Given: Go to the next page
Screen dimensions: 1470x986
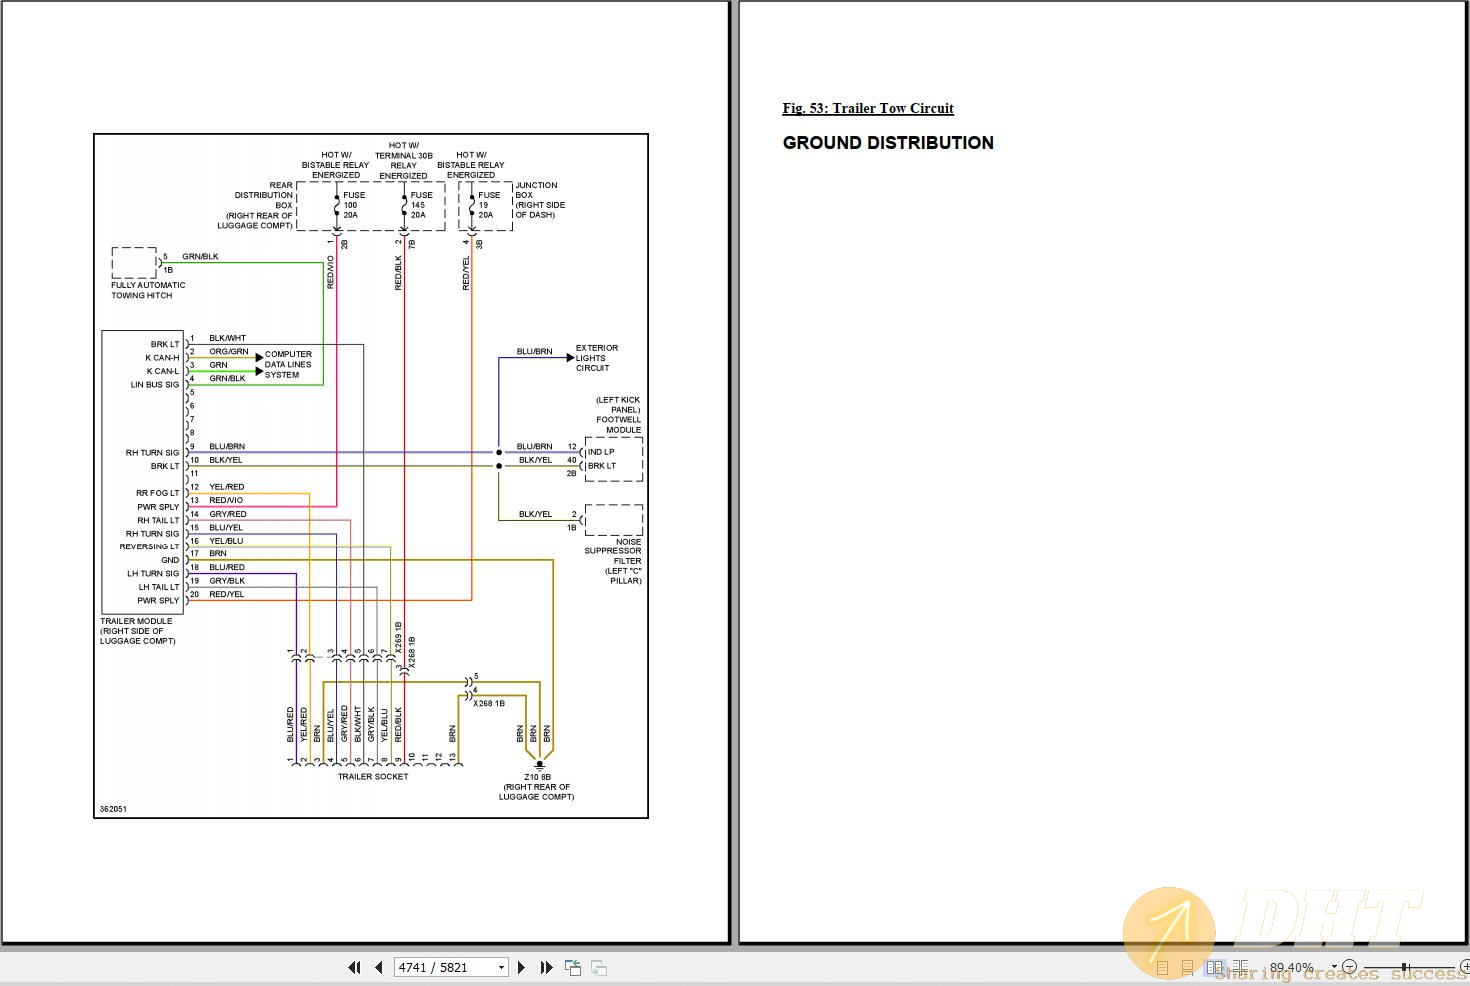Looking at the screenshot, I should (x=521, y=967).
